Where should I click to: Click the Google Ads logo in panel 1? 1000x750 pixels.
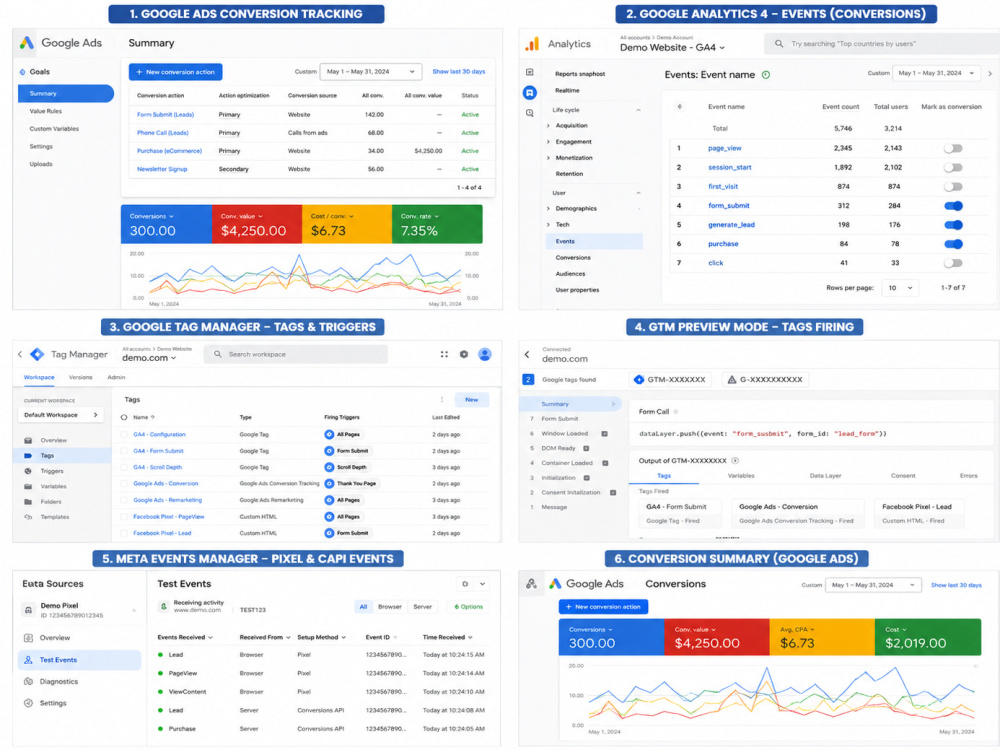pyautogui.click(x=26, y=43)
